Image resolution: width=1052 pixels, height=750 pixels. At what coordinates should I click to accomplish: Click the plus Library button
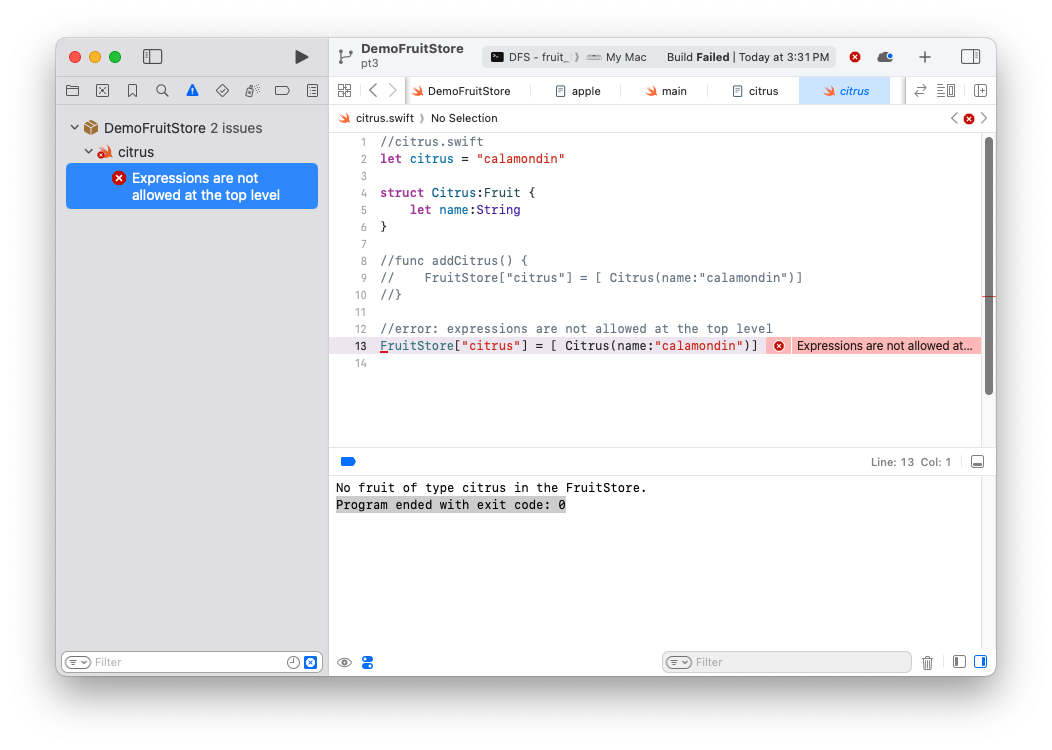[x=925, y=57]
